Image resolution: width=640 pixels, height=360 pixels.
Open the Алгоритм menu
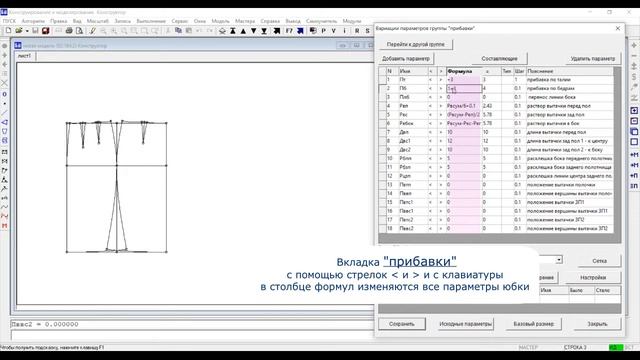point(33,21)
